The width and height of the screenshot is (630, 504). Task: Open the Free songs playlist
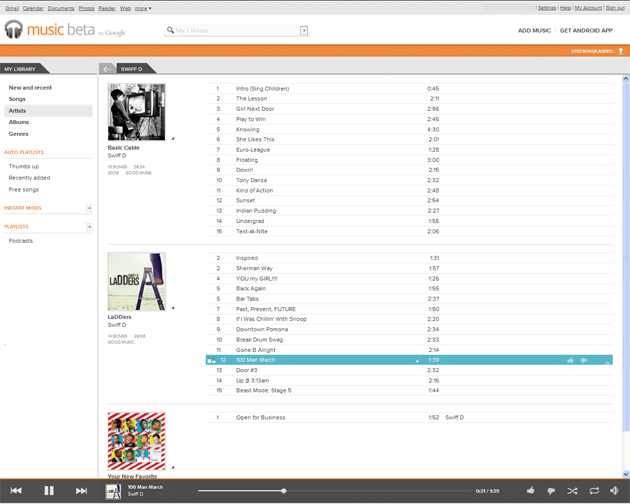(24, 189)
